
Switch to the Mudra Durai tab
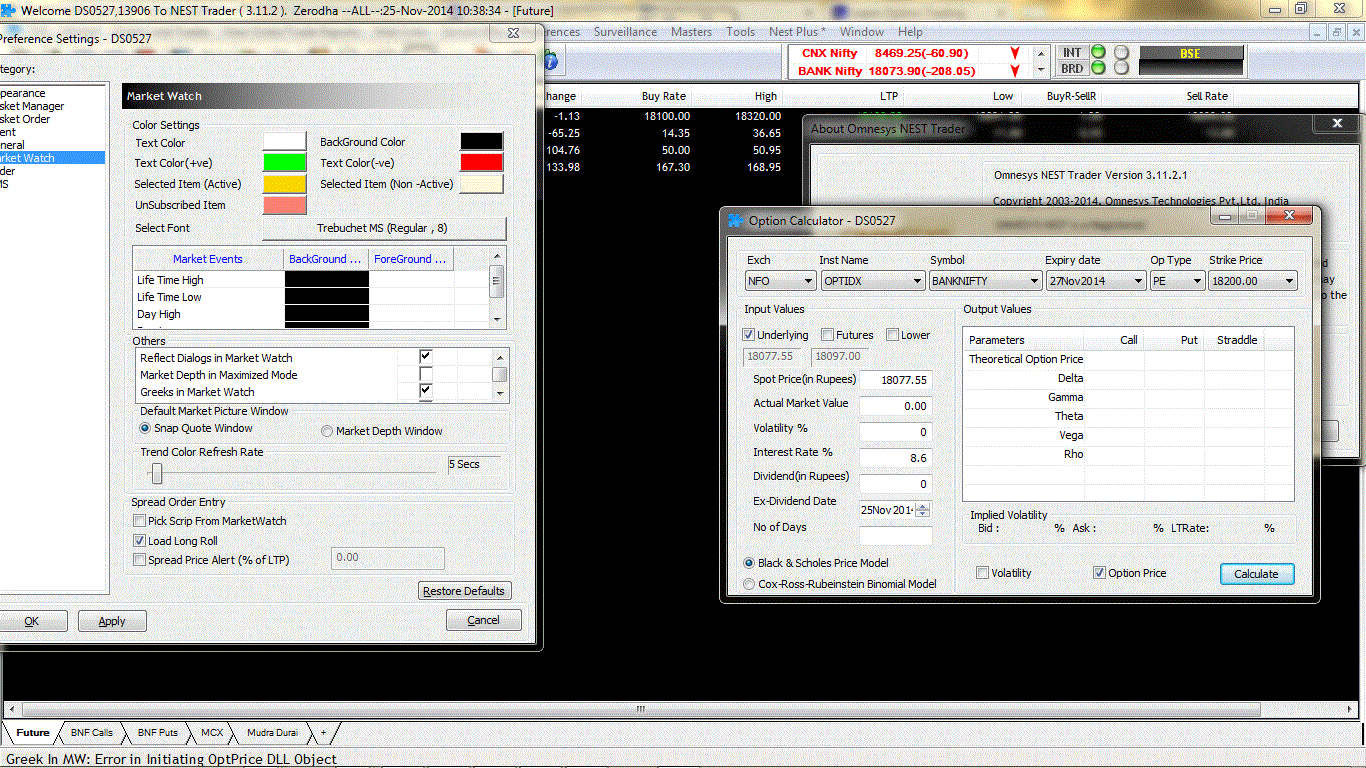273,733
